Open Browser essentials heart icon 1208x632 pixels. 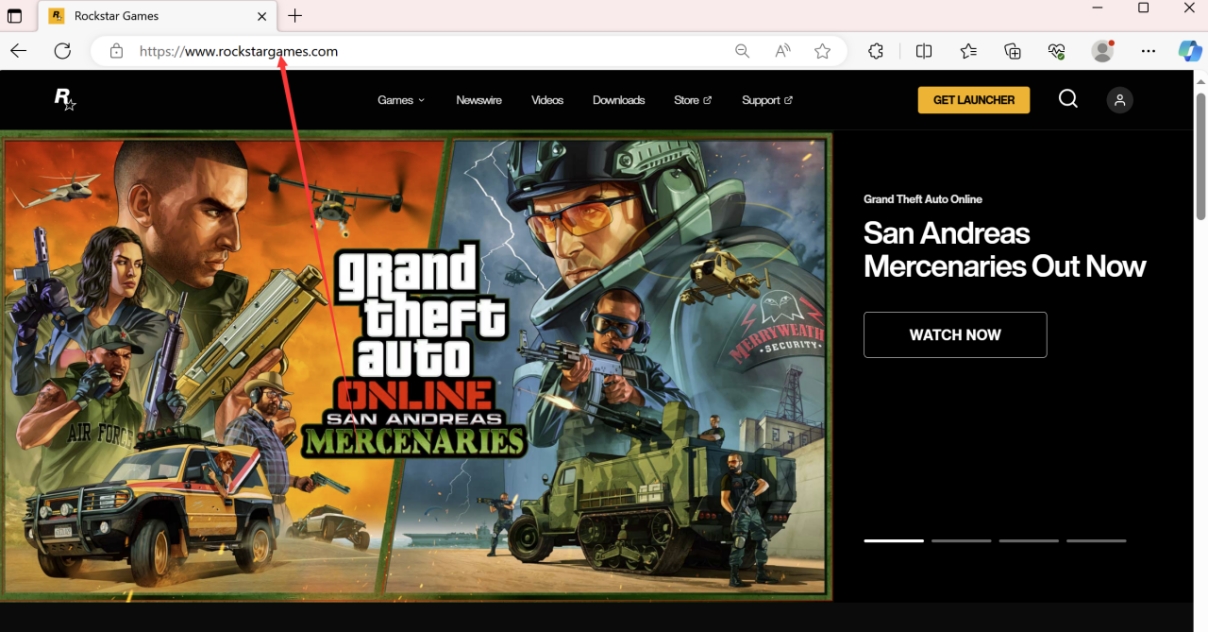1057,51
